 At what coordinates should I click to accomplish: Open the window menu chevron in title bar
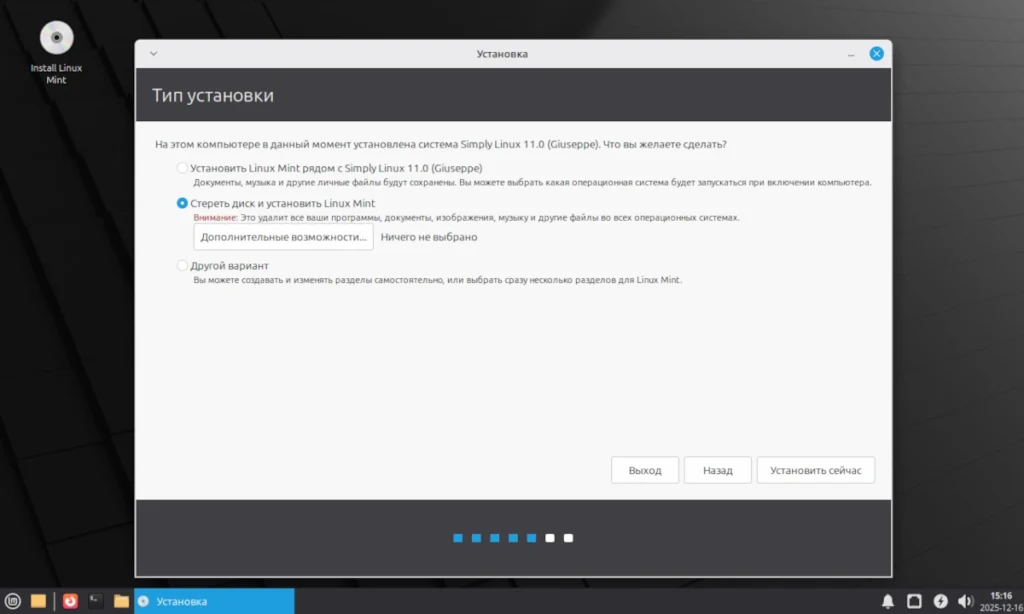153,54
